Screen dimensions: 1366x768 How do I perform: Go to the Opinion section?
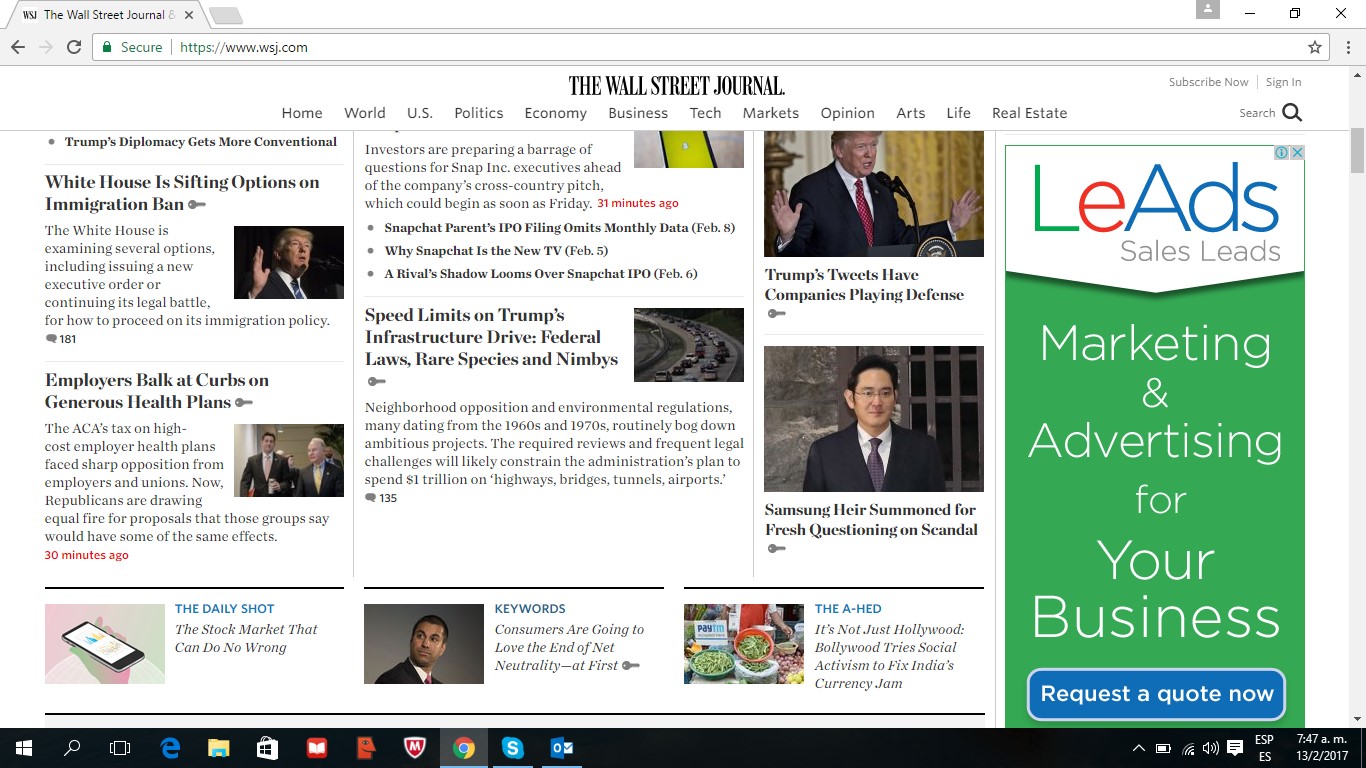pos(848,113)
